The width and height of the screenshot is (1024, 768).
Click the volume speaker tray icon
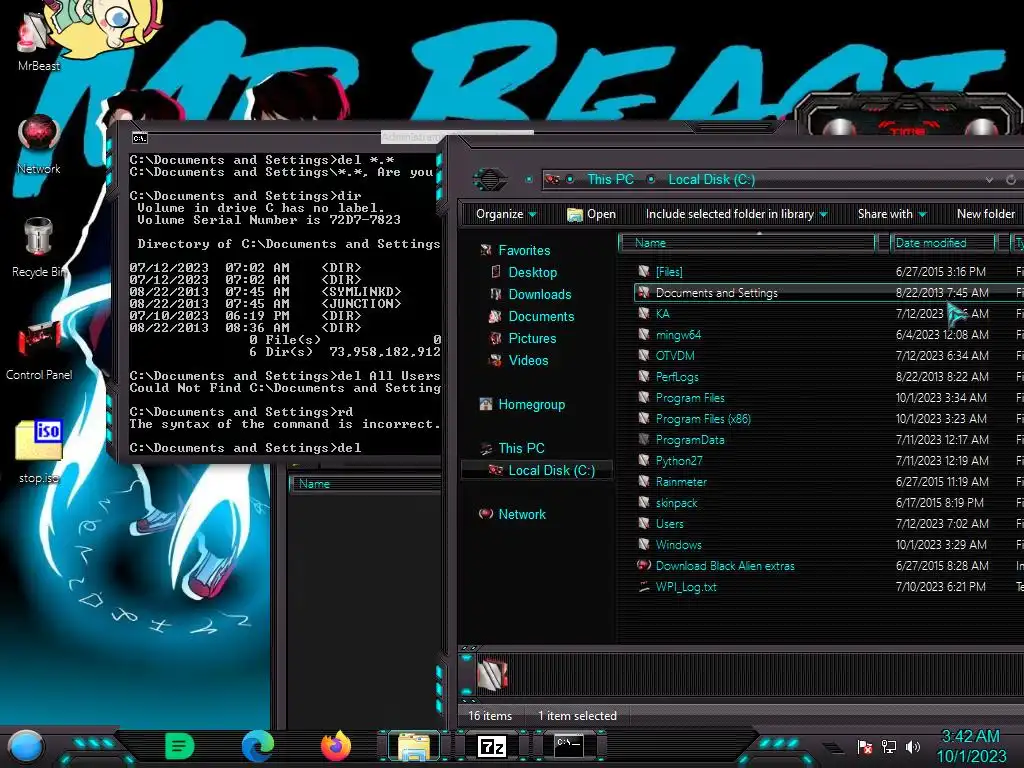[x=913, y=746]
